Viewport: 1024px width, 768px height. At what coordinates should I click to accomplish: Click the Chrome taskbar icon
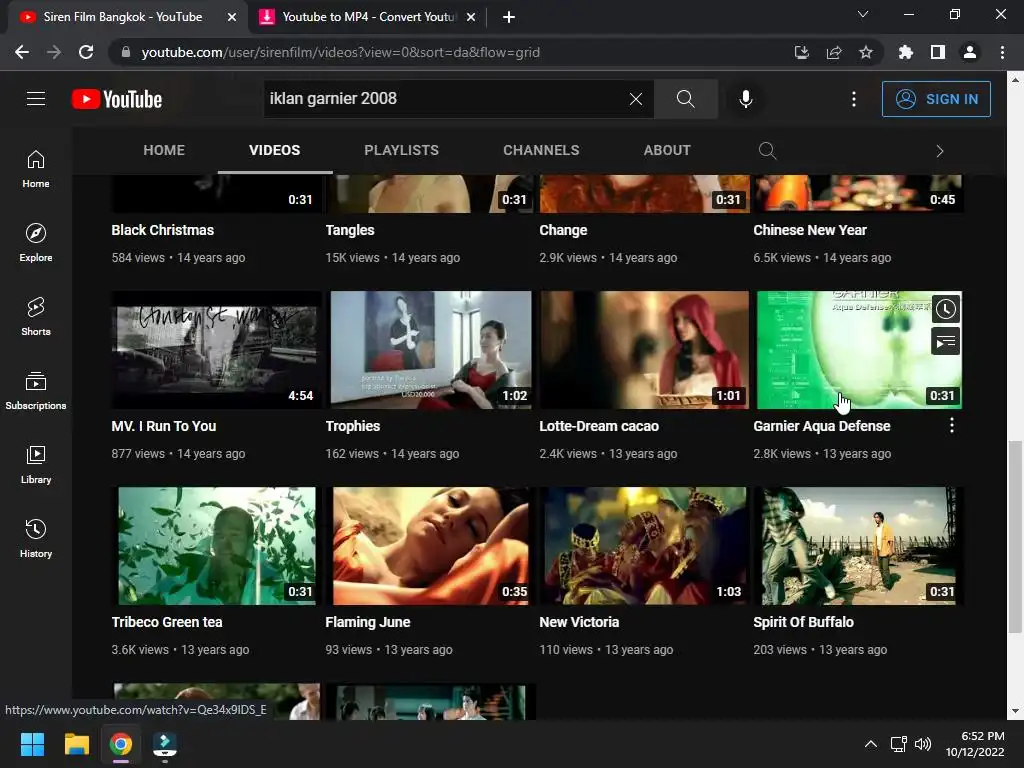pyautogui.click(x=120, y=744)
